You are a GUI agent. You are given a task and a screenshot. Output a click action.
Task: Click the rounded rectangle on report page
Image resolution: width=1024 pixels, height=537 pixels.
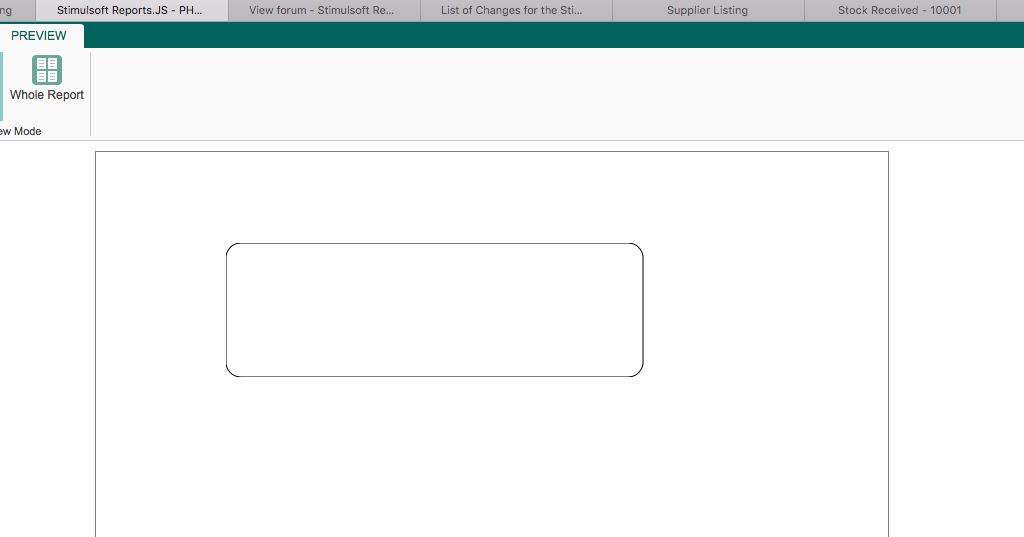click(x=434, y=310)
